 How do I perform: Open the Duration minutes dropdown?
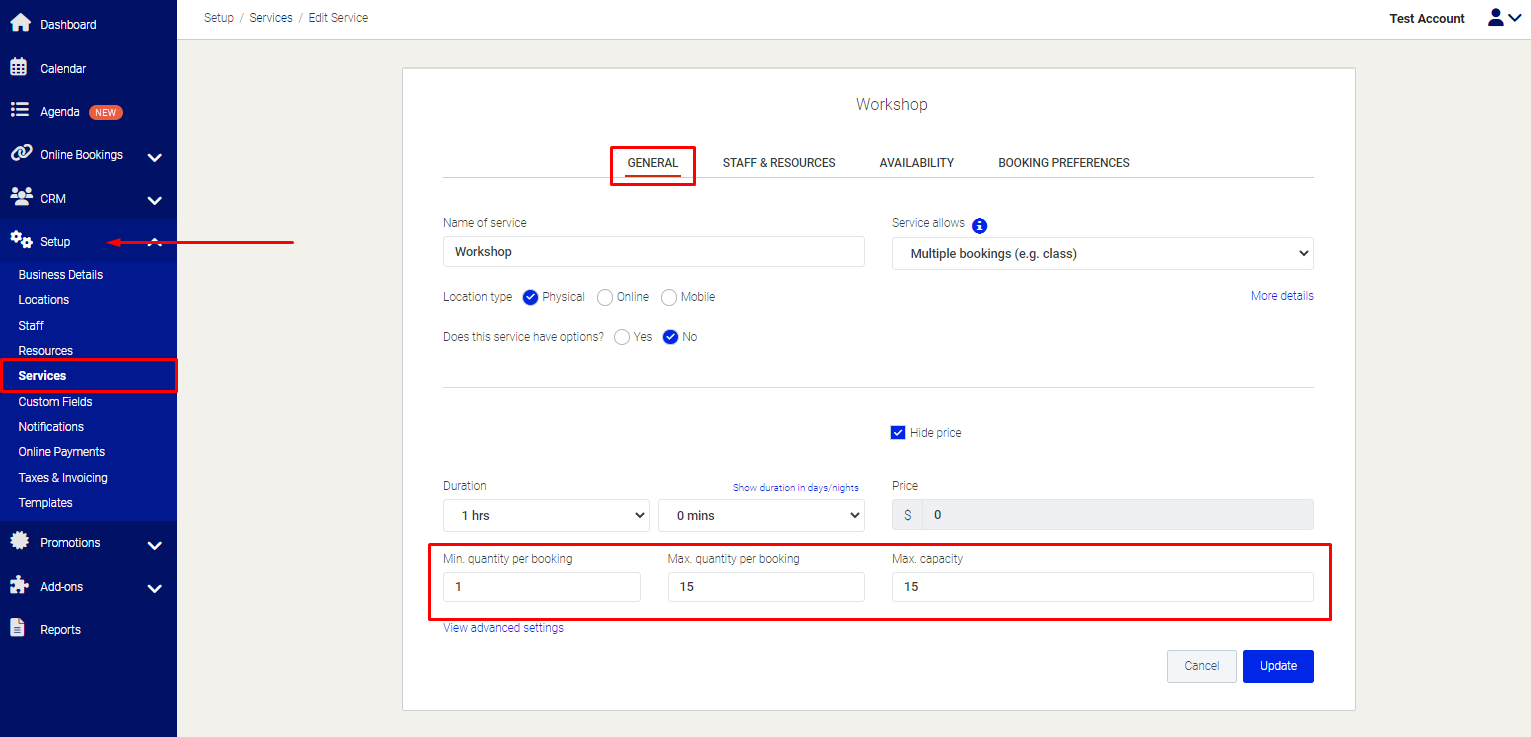(760, 516)
